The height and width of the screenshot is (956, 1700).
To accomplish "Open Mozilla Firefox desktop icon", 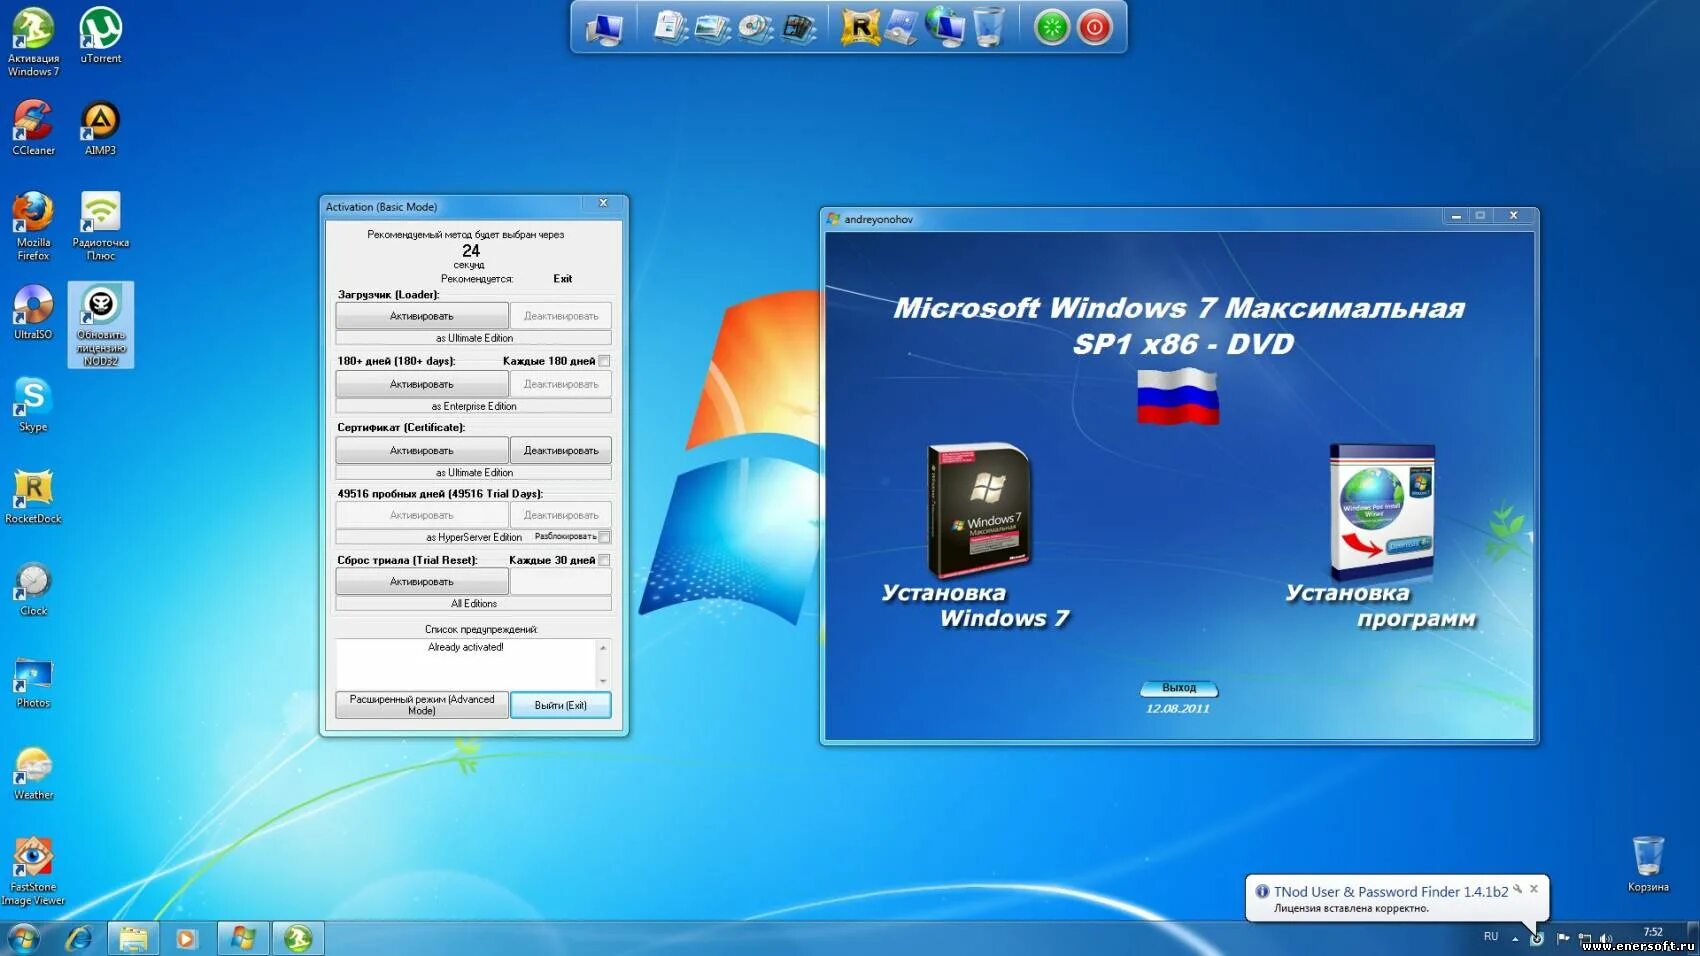I will point(33,226).
